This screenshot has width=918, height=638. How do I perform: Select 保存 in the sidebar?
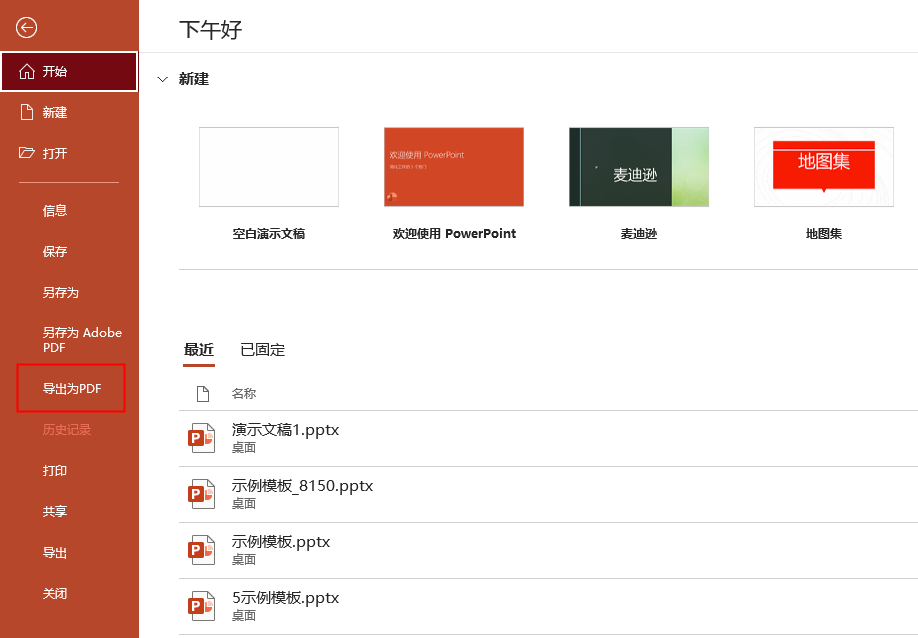54,252
